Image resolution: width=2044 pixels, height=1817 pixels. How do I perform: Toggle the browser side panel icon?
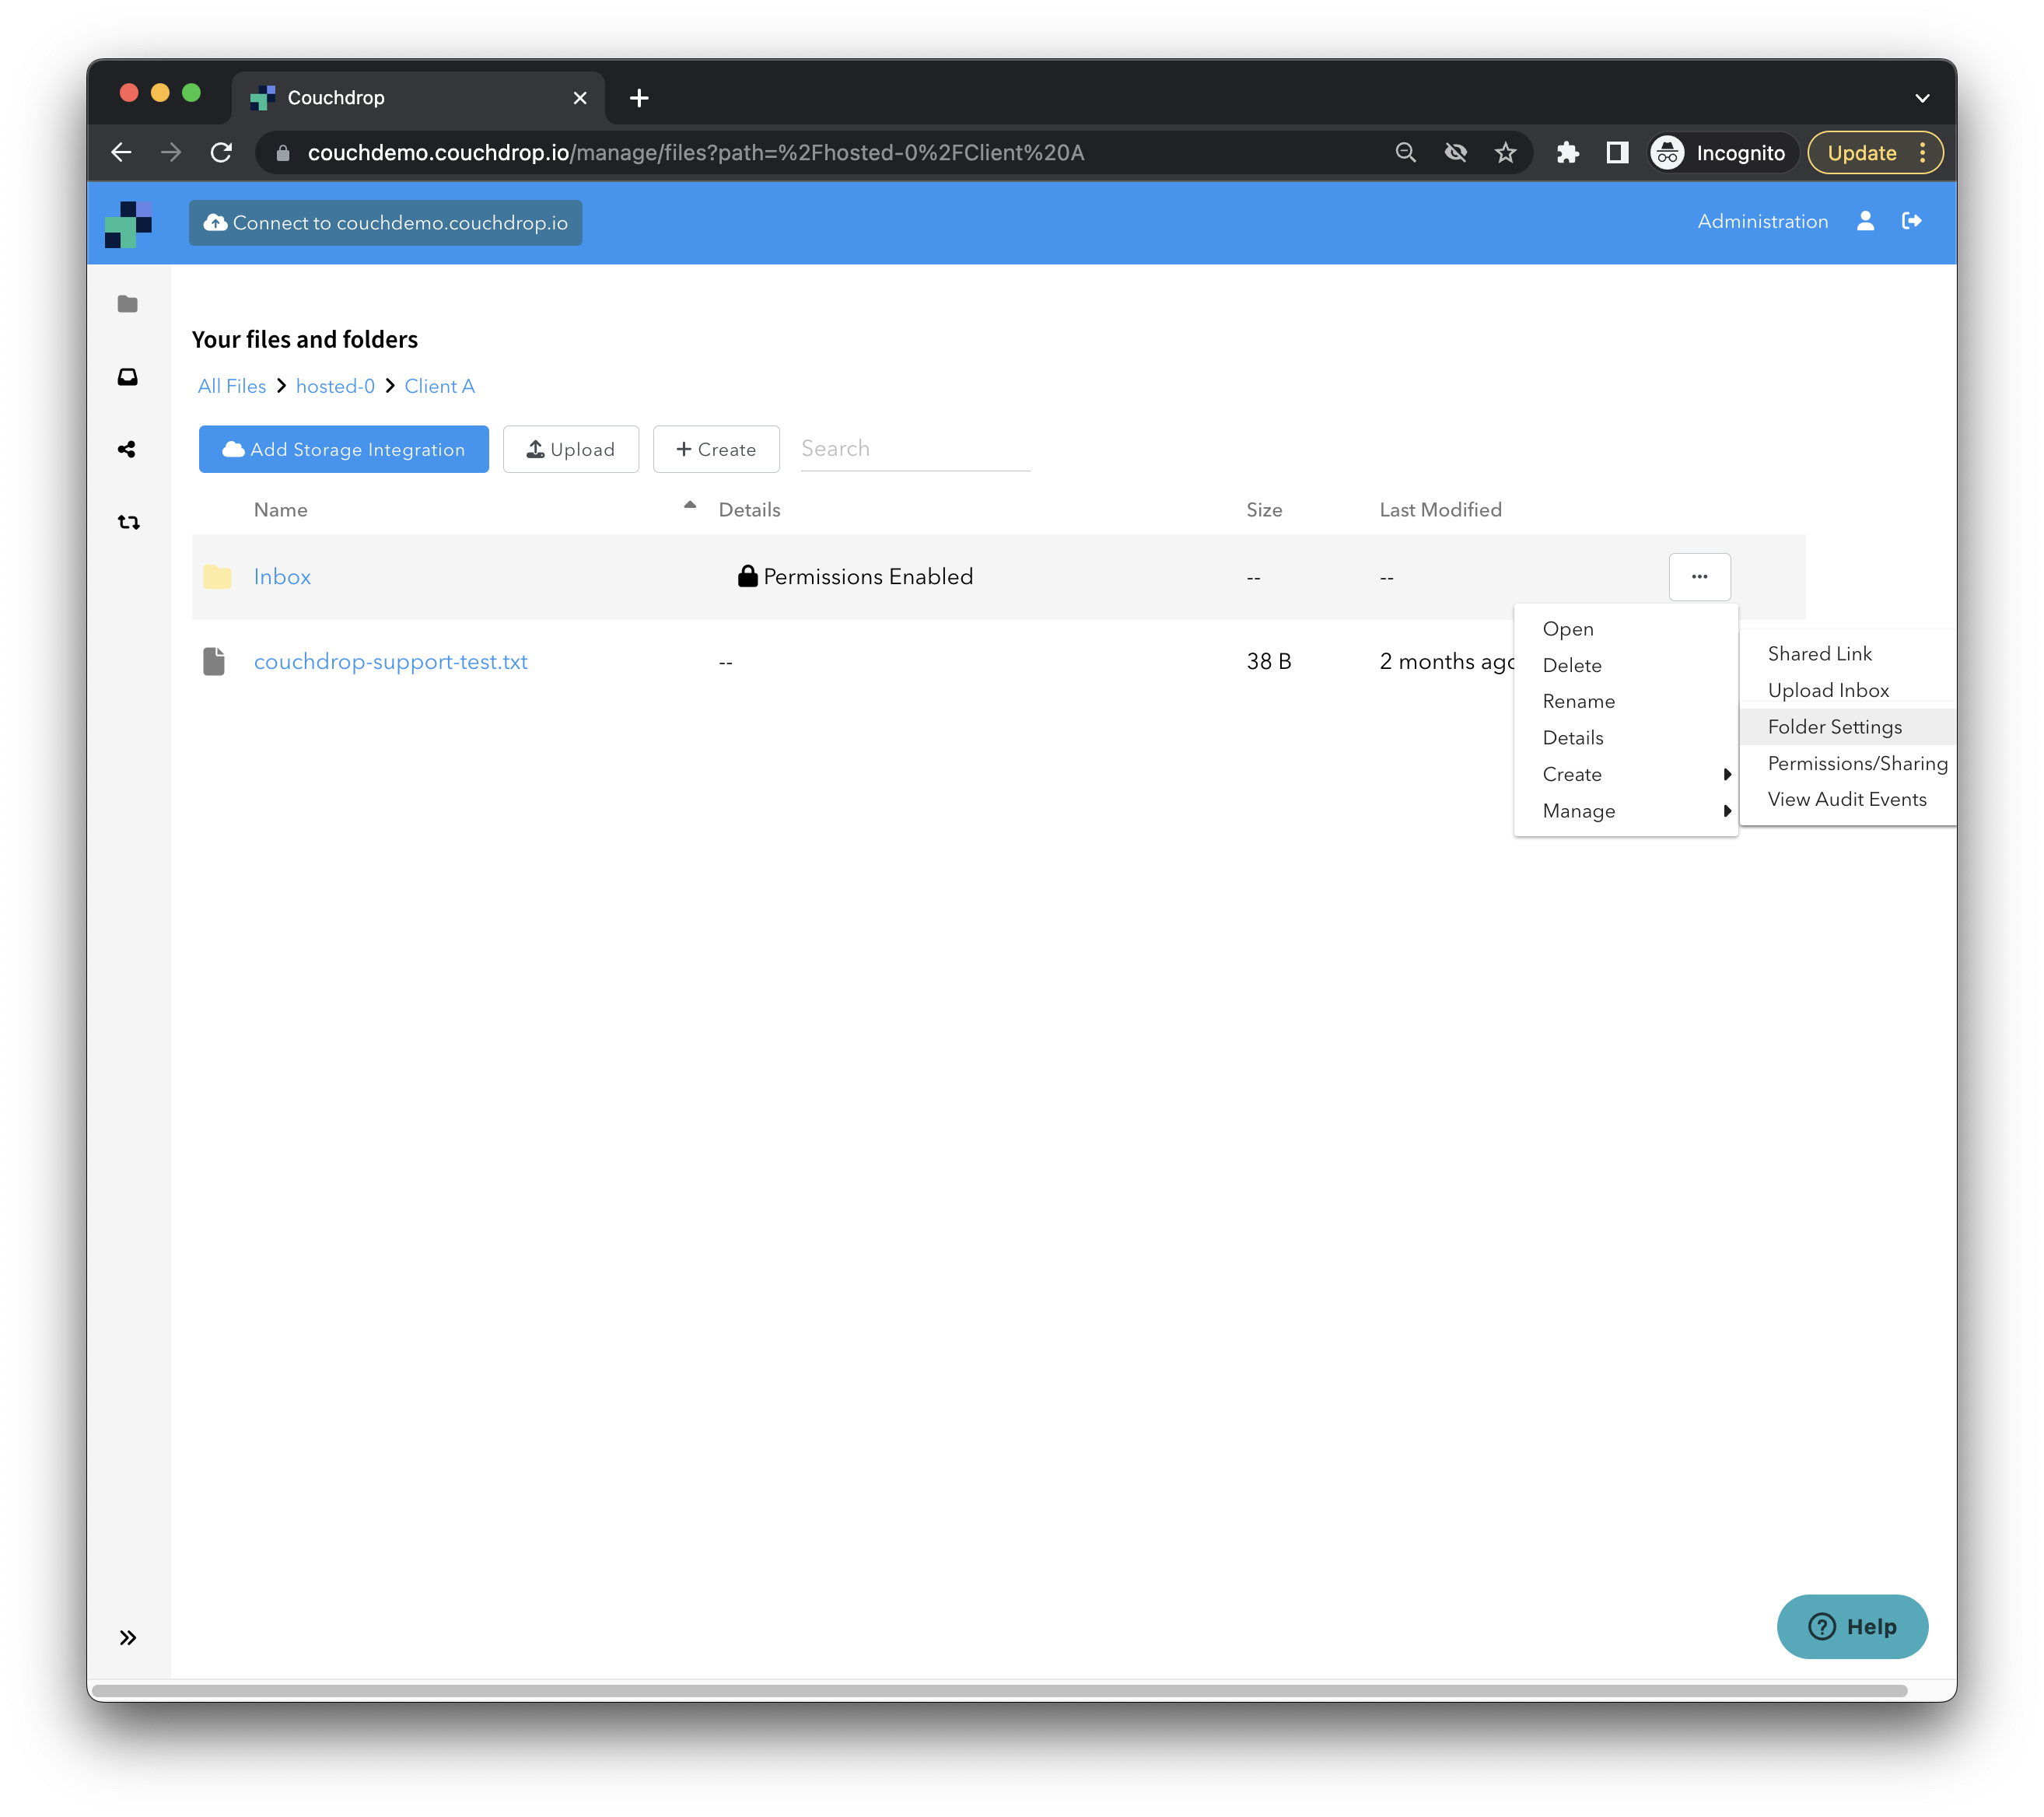pos(1617,152)
